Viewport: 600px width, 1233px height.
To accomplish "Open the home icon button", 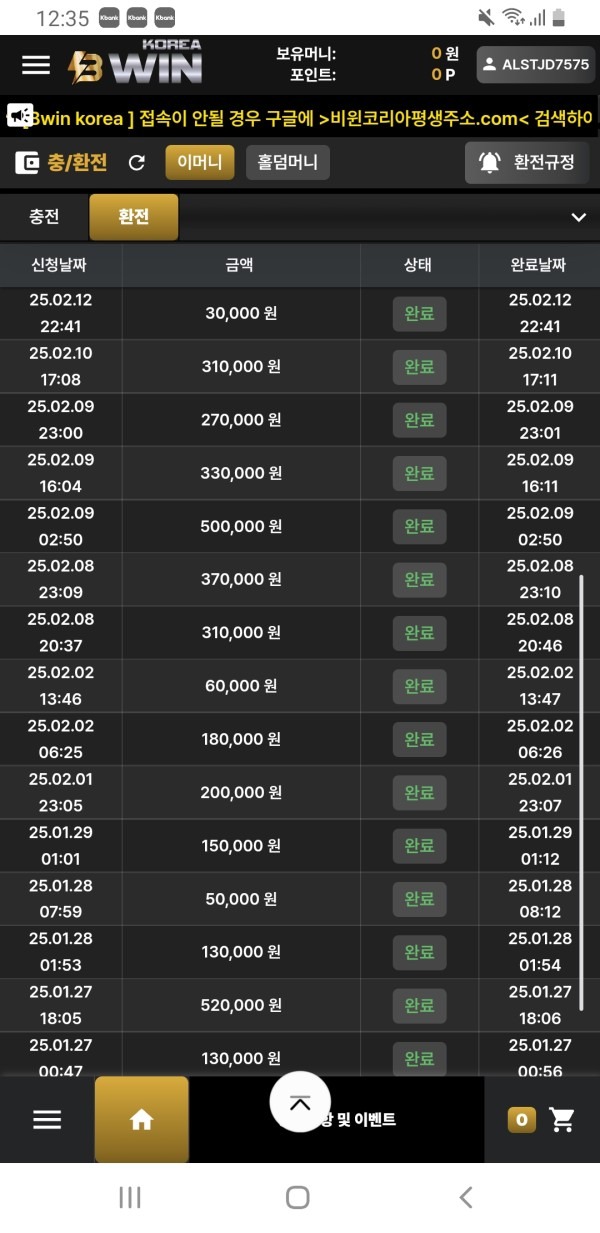I will pos(141,1120).
